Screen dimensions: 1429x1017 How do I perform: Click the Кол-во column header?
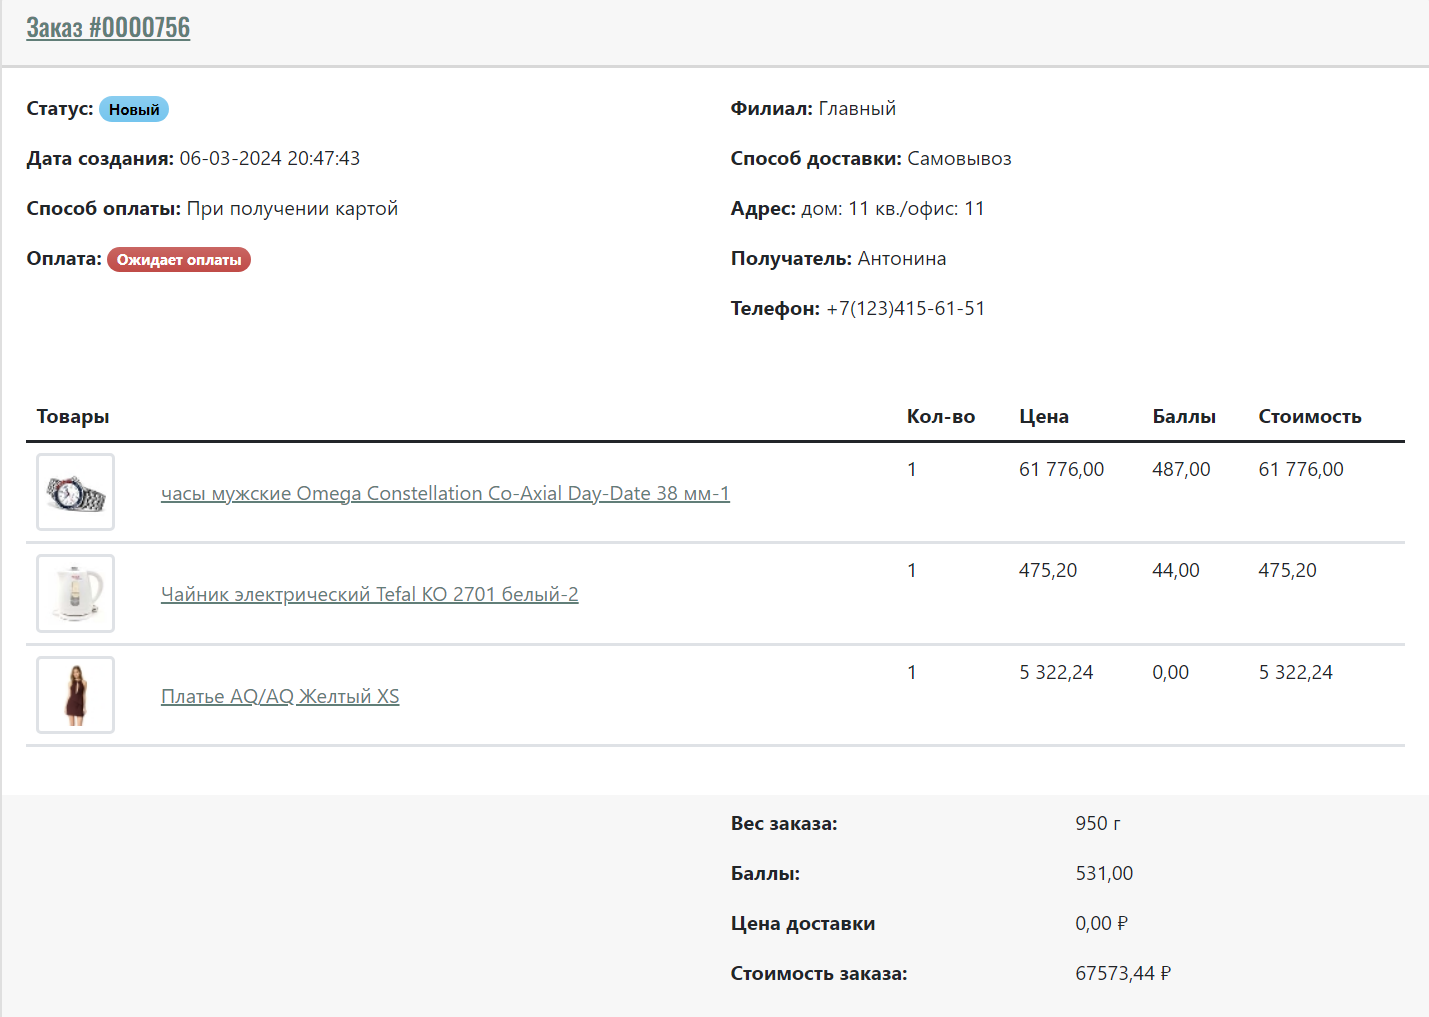point(940,417)
